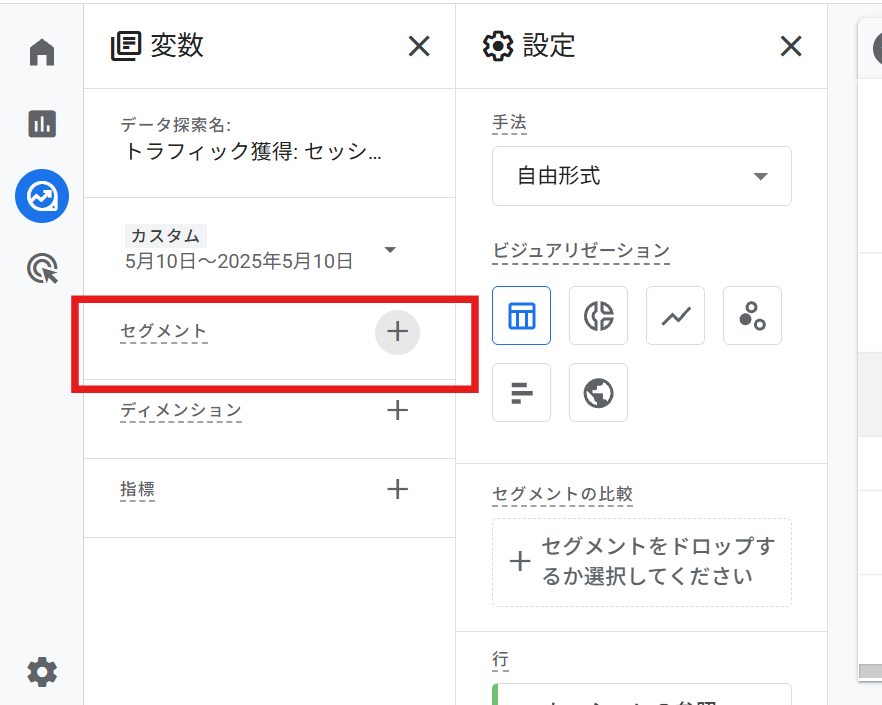Open the Advertising icon in sidebar
Viewport: 882px width, 705px height.
[42, 268]
